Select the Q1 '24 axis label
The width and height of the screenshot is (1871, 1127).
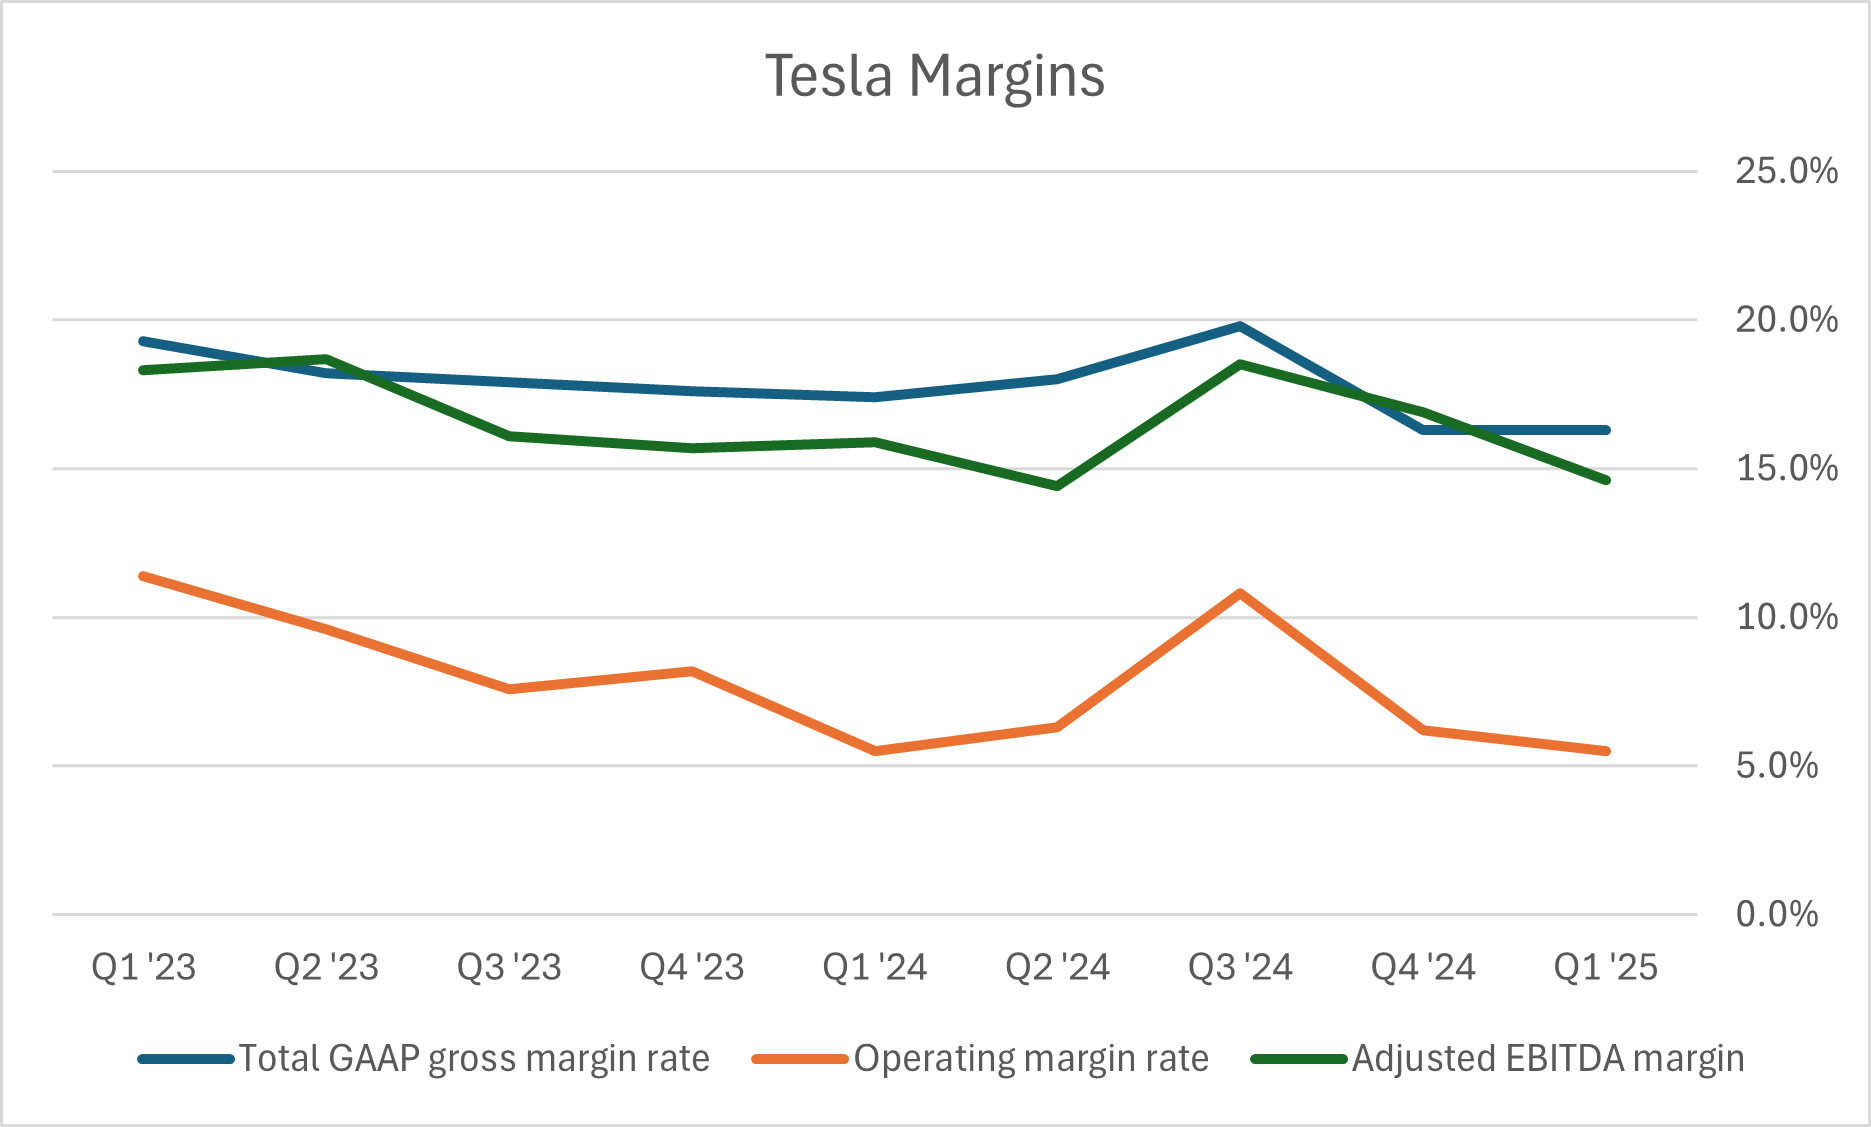tap(875, 967)
